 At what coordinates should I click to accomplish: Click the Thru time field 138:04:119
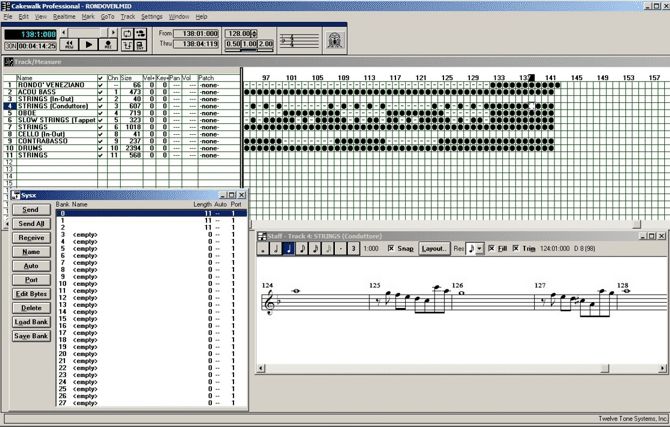[x=196, y=44]
